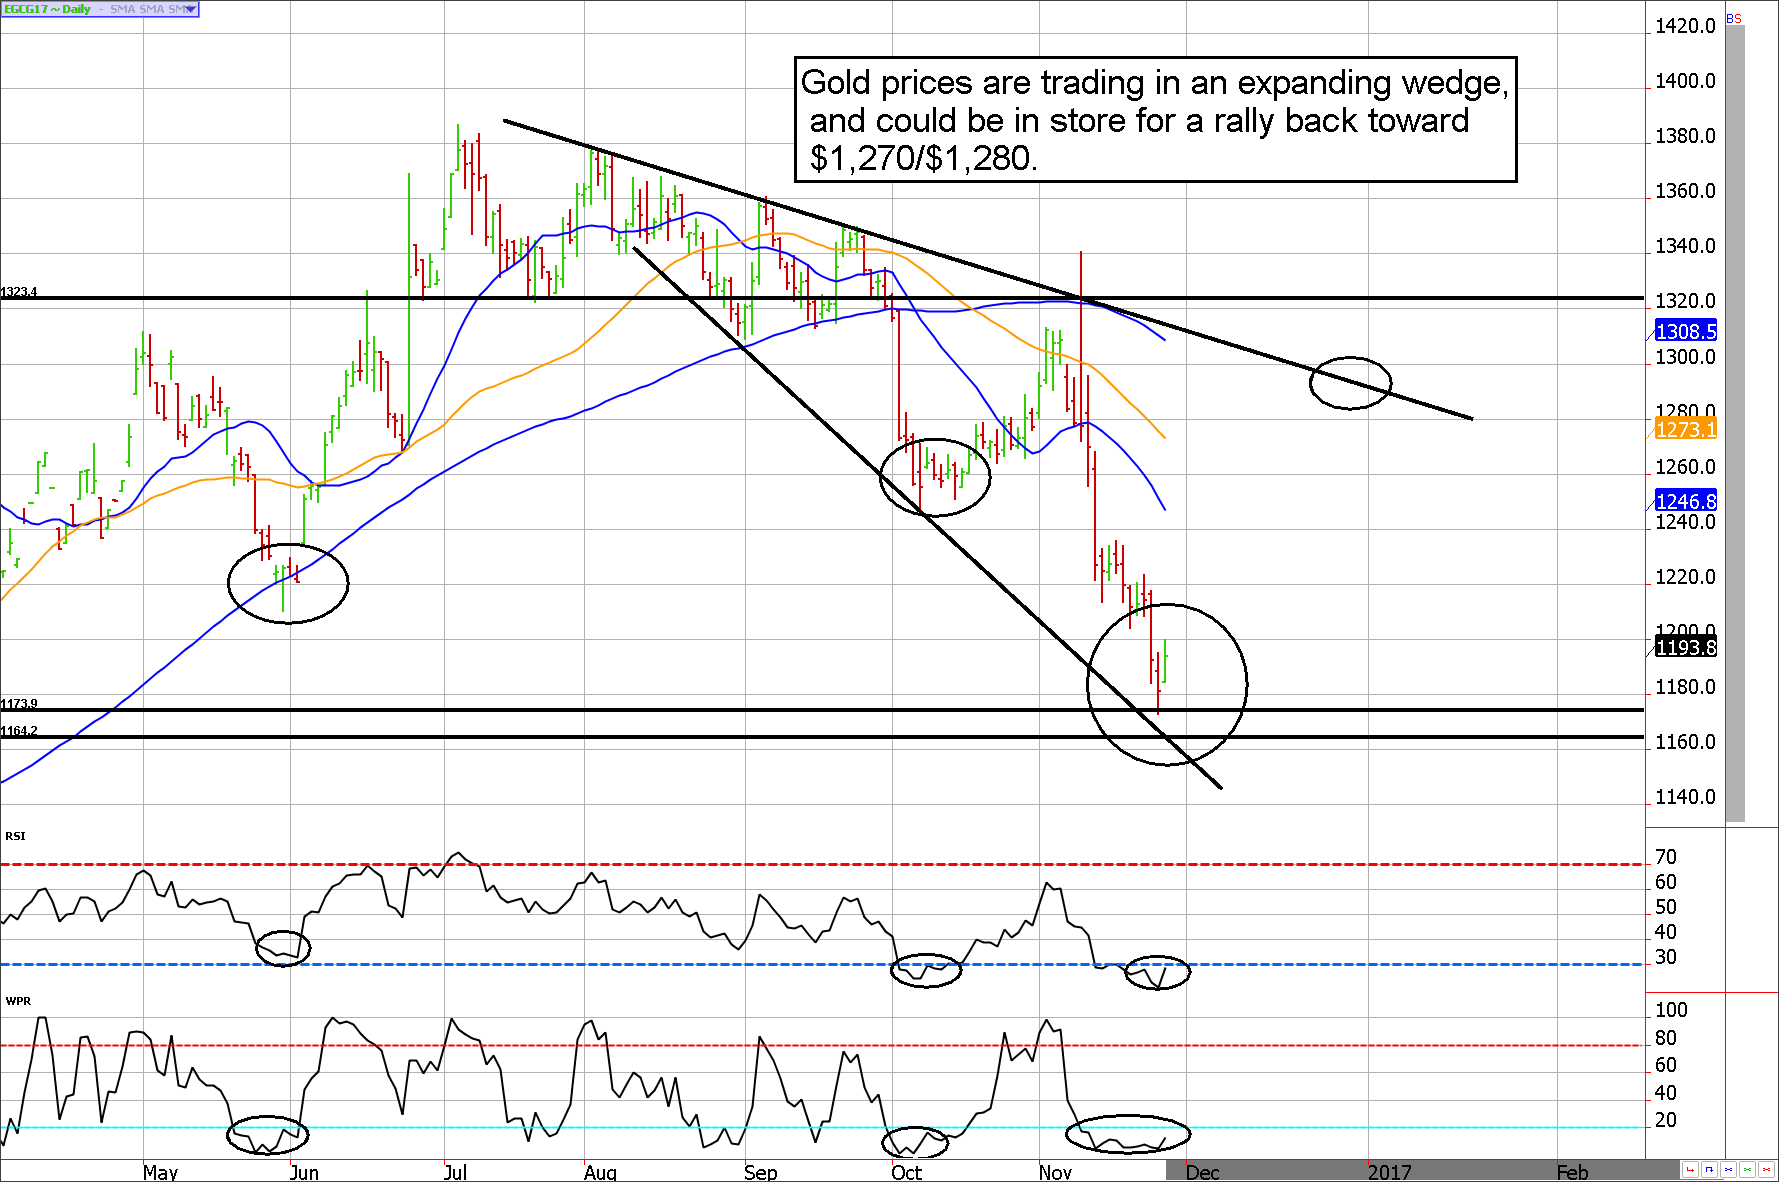
Task: Click the blue B buy indicator
Action: (1730, 19)
